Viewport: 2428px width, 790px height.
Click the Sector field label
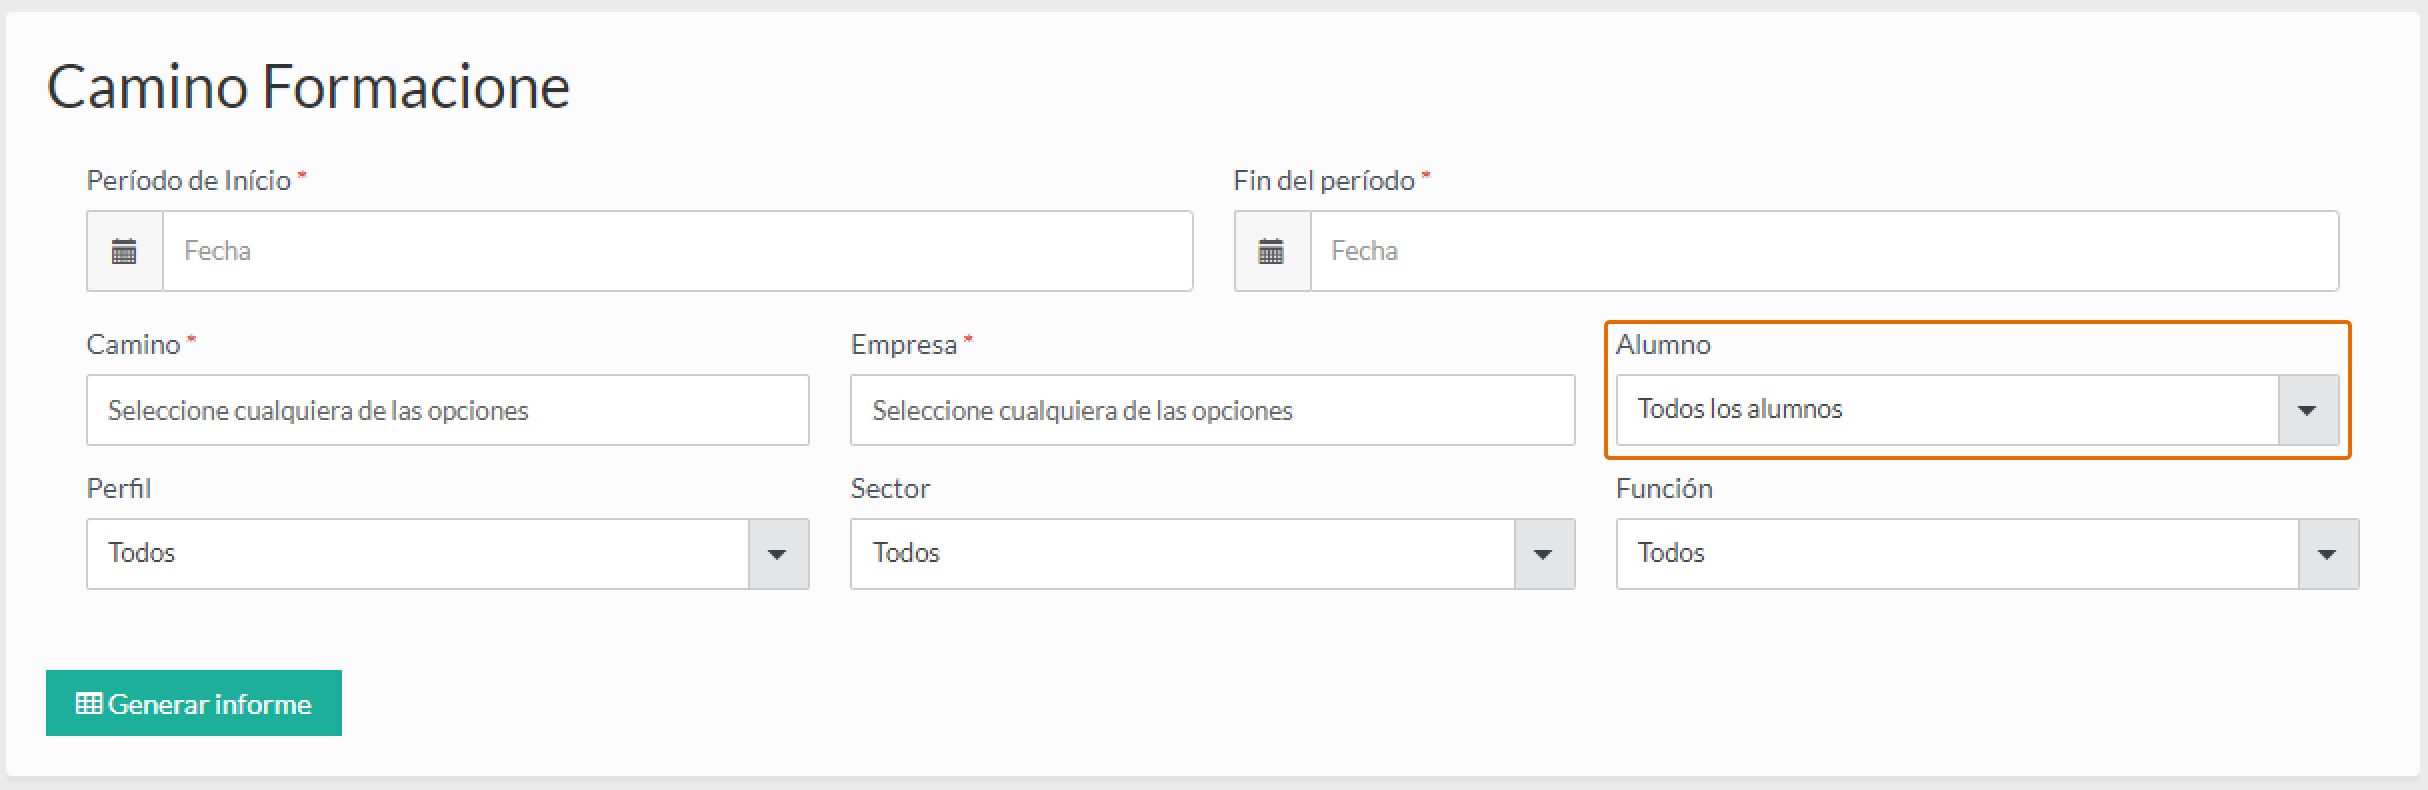[890, 489]
